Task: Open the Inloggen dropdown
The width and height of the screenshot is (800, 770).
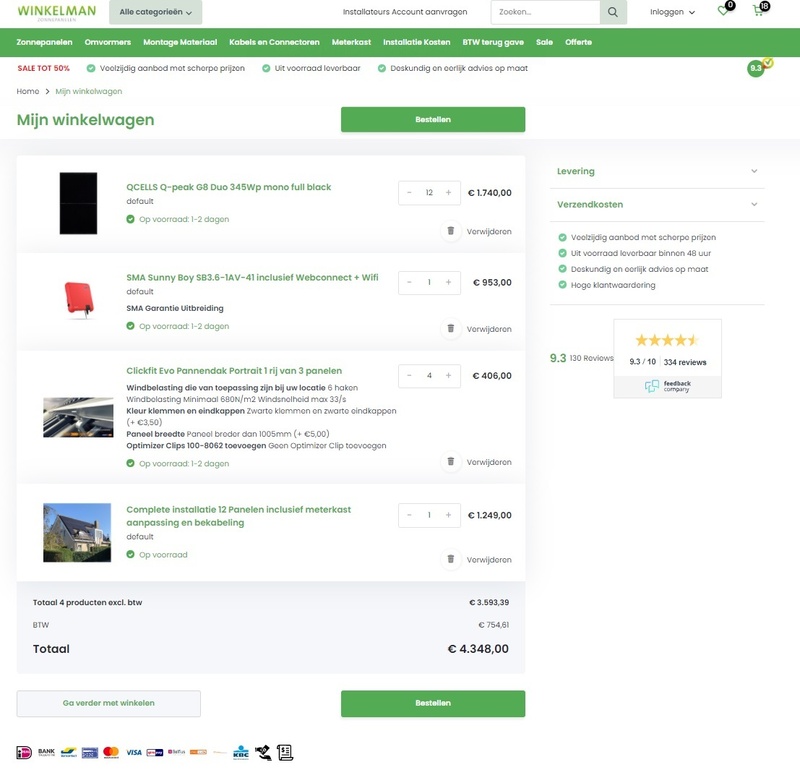Action: [x=672, y=12]
